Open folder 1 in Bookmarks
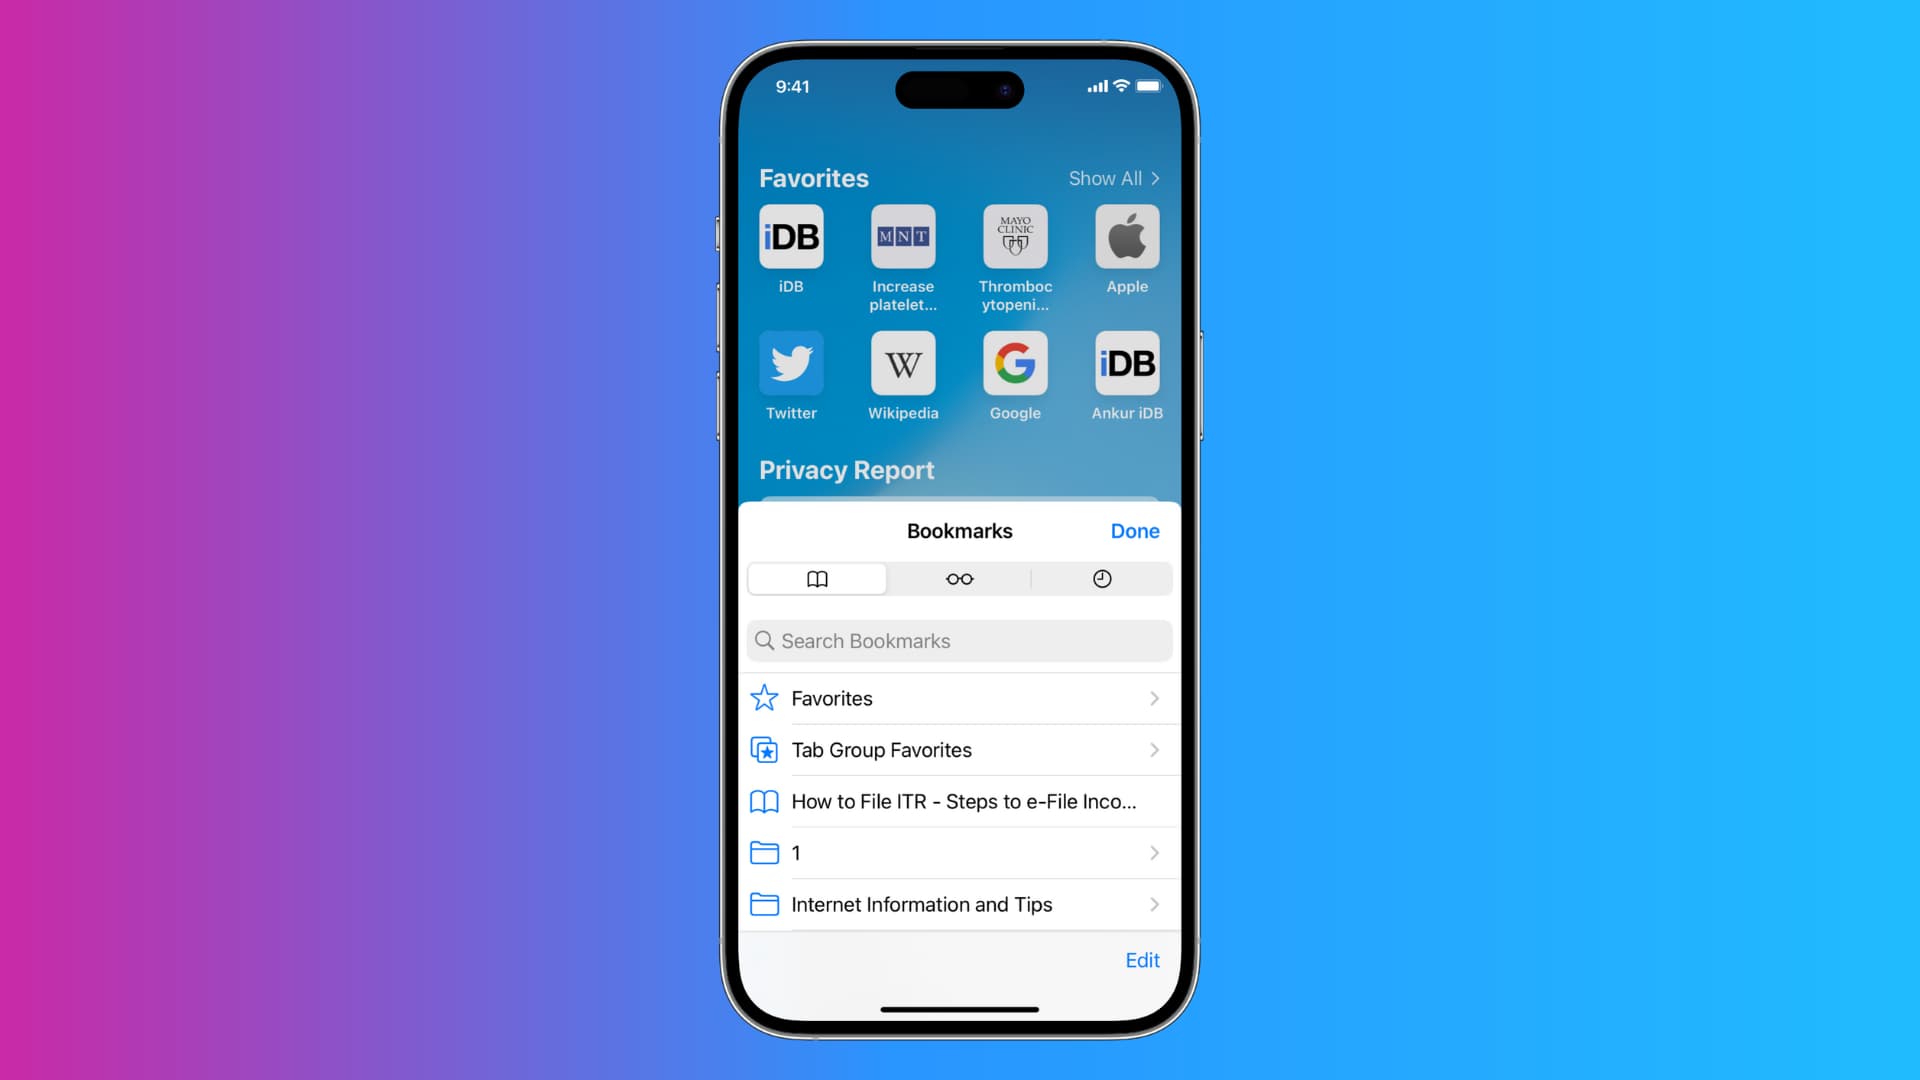The height and width of the screenshot is (1080, 1920). point(959,853)
